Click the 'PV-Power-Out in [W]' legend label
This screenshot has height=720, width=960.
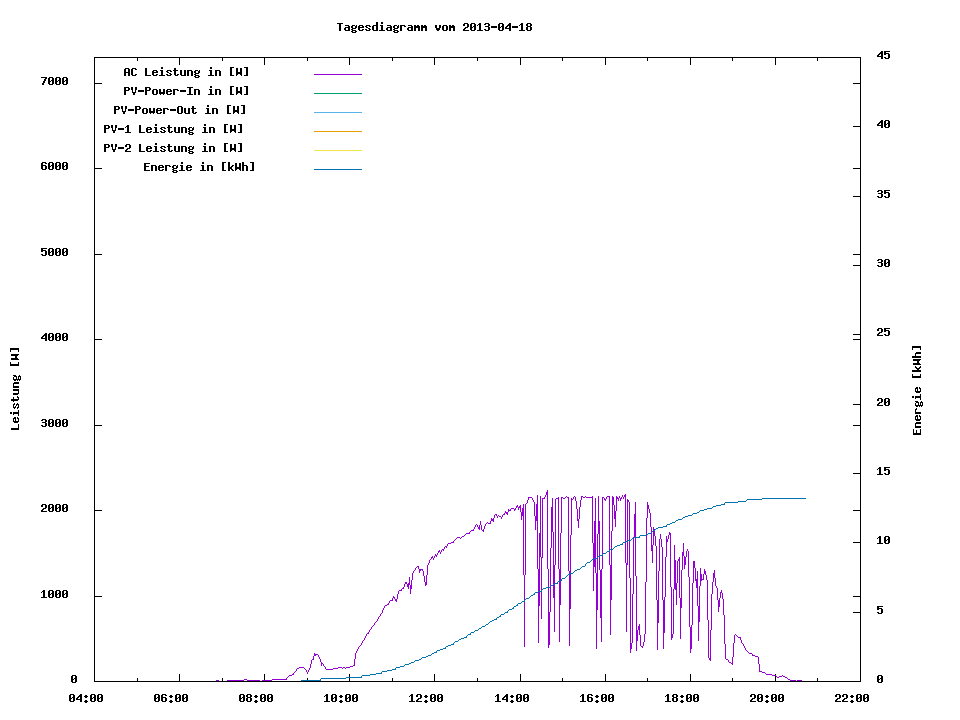click(x=179, y=110)
